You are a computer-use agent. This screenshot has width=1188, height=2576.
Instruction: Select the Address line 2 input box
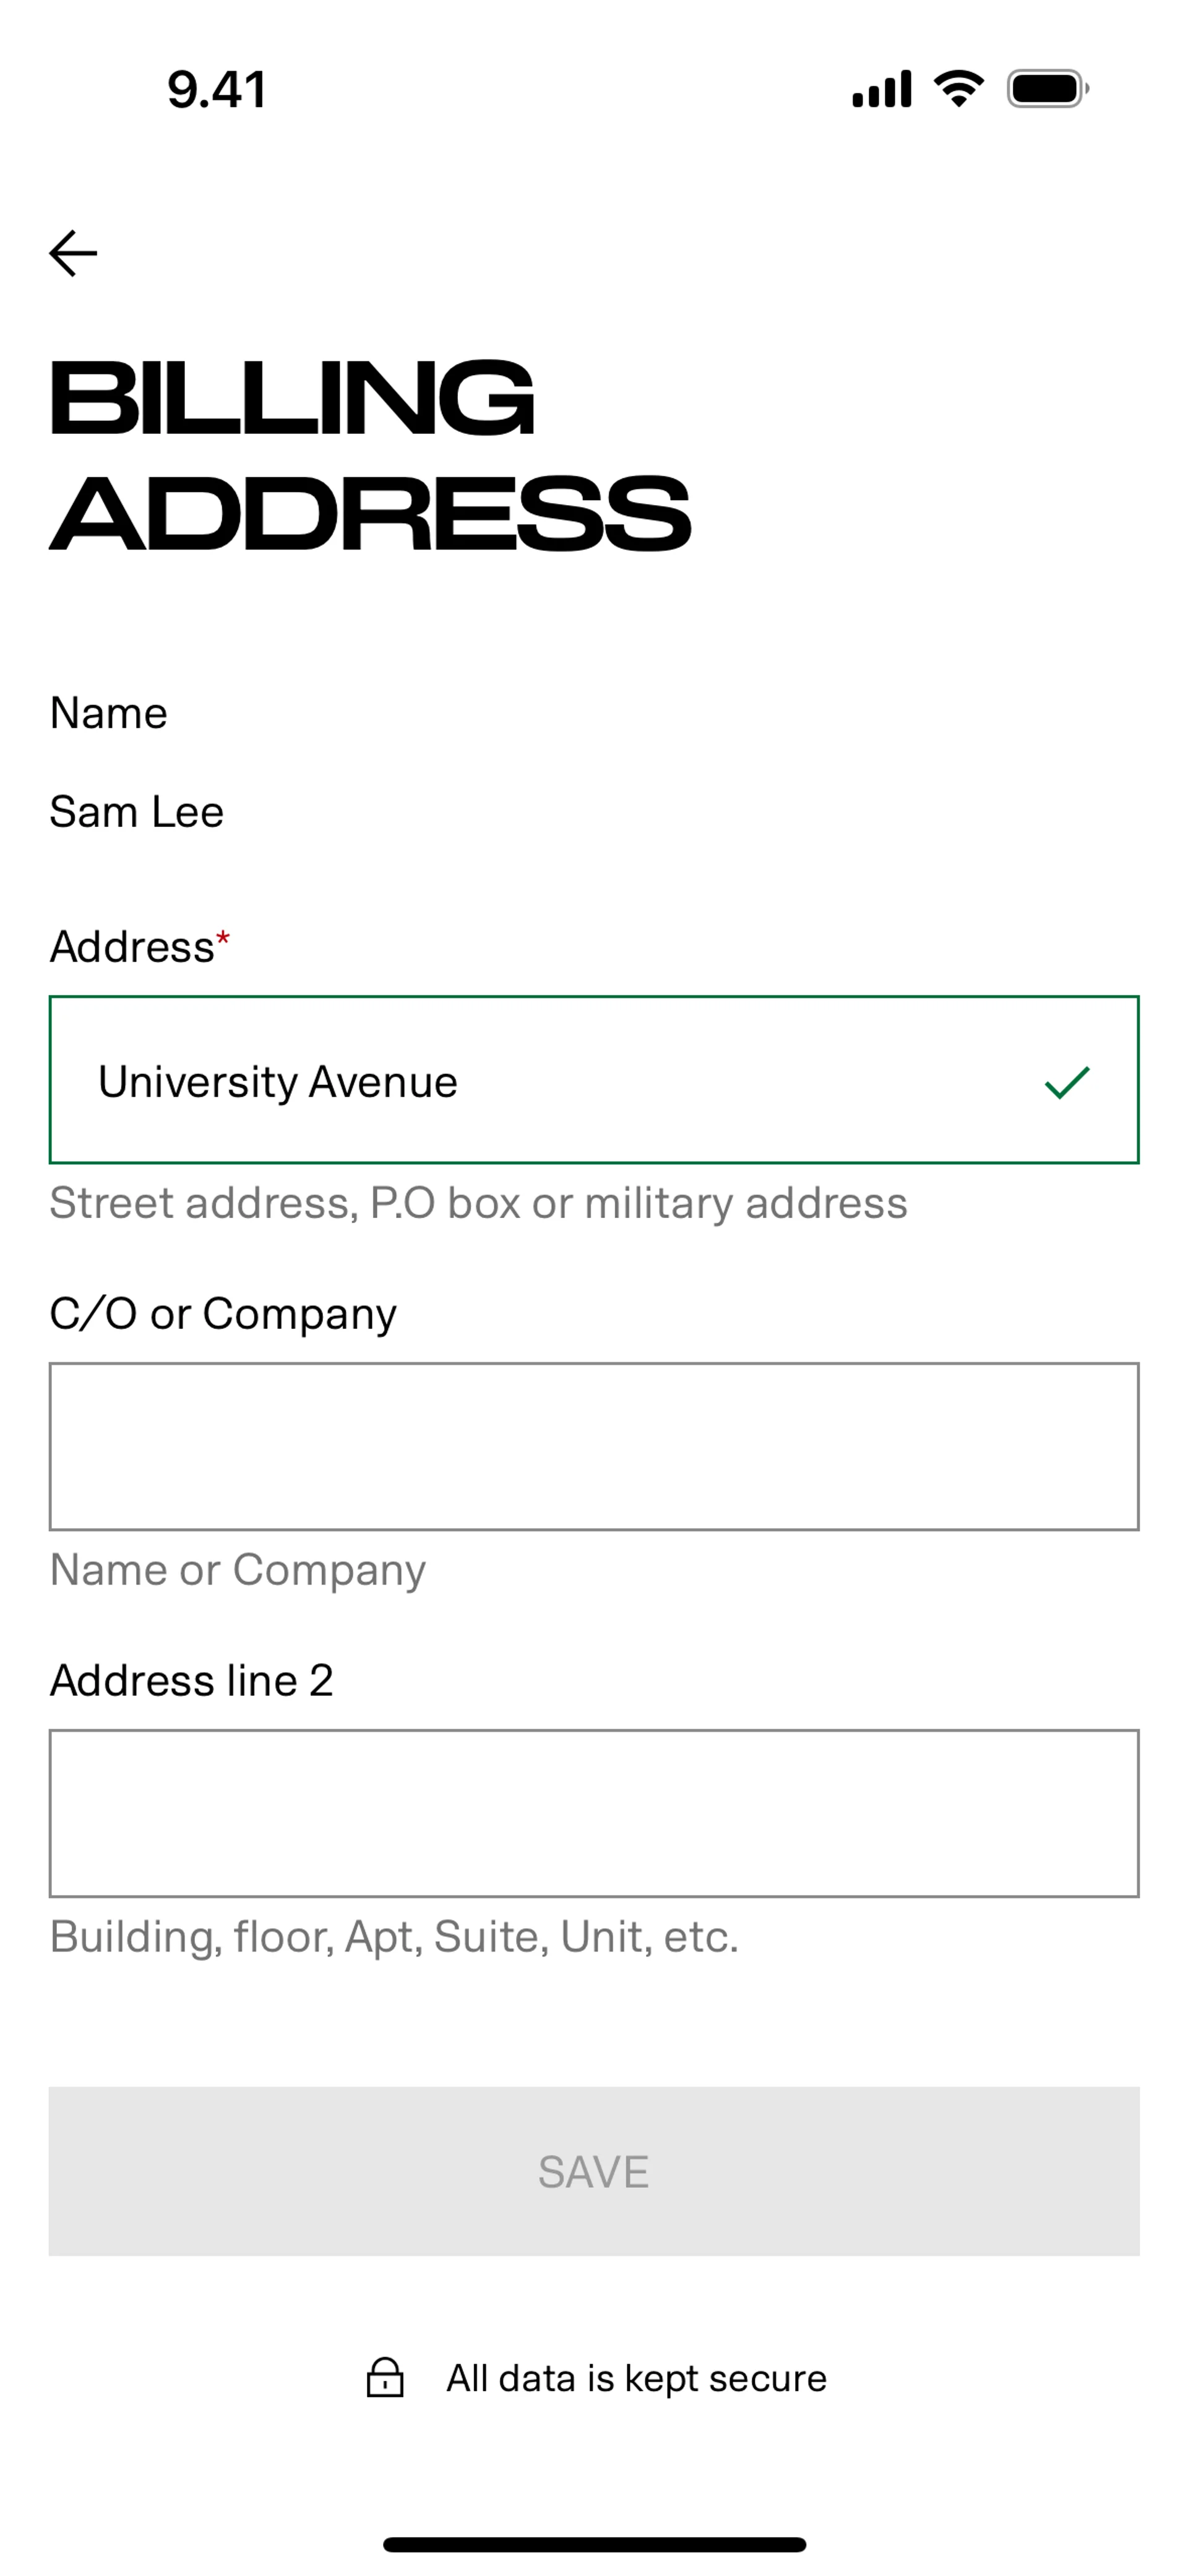[594, 1813]
